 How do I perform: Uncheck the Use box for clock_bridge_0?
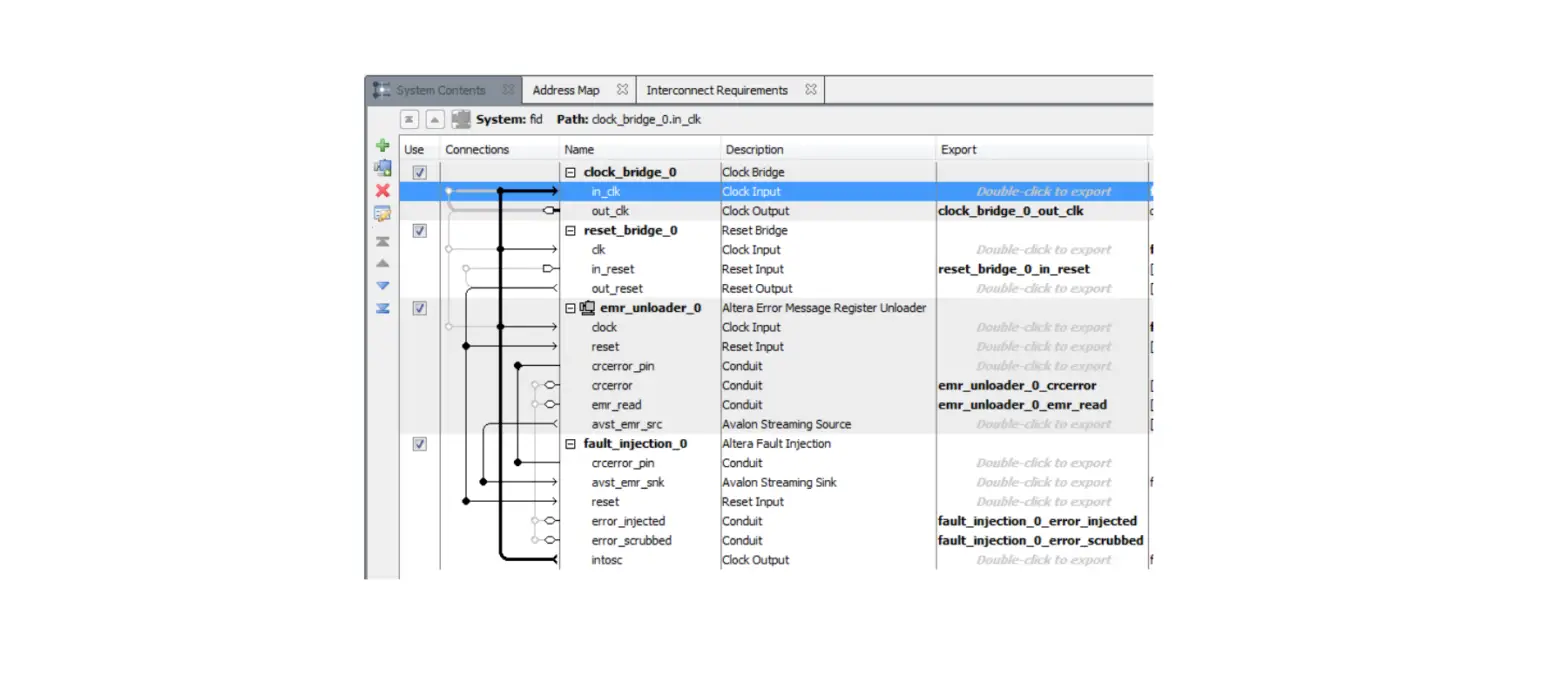[420, 172]
